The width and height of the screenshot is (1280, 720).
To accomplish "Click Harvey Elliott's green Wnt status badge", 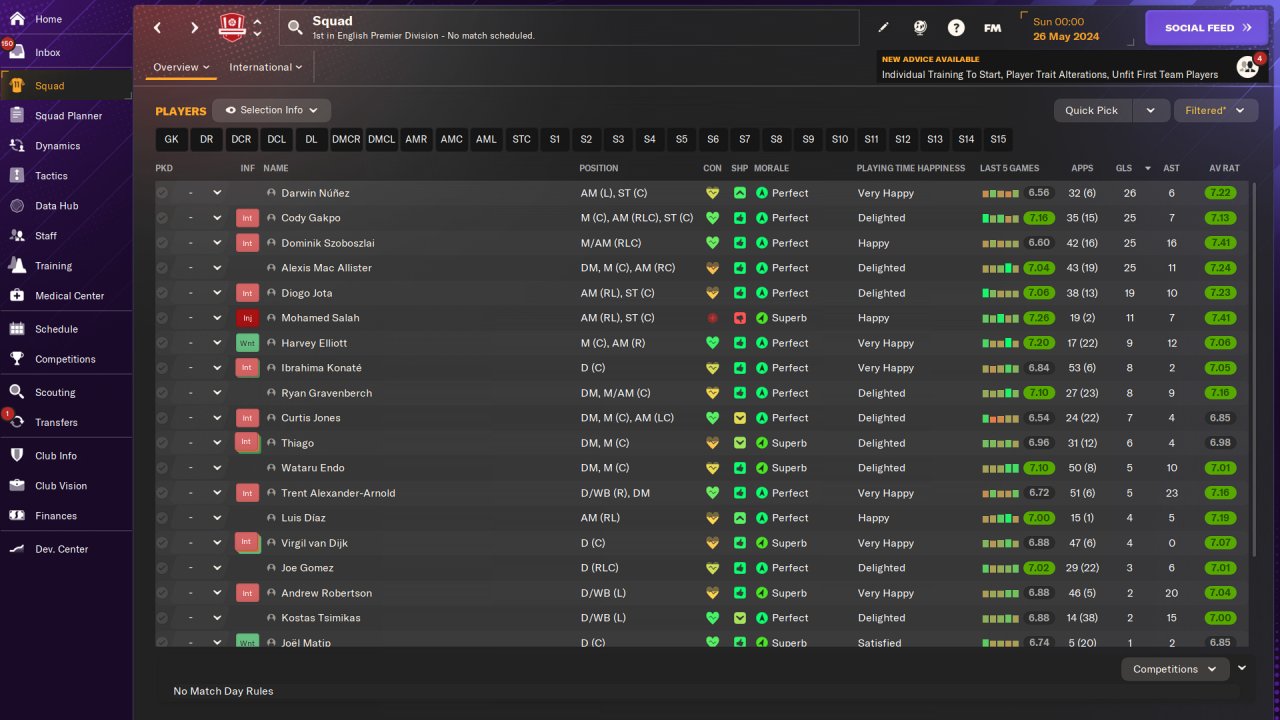I will [x=247, y=343].
